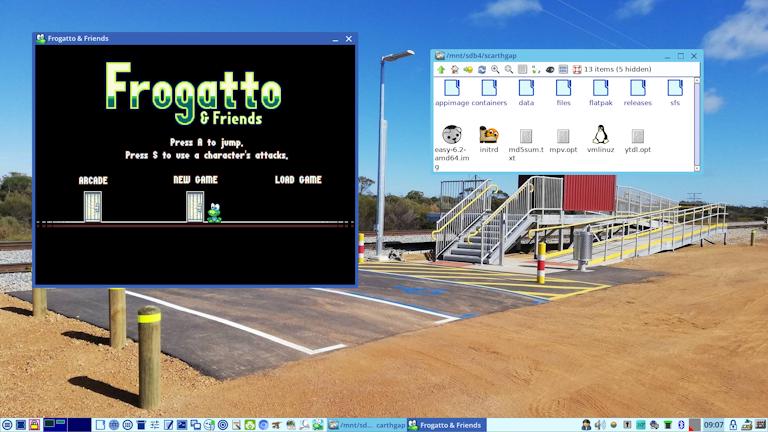Open the sfs folder

675,93
